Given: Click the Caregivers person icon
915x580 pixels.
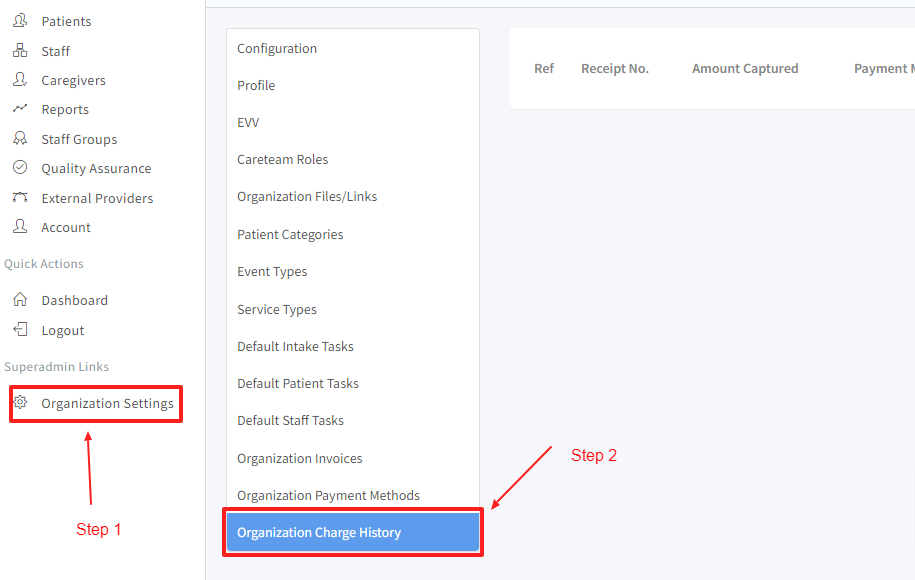Looking at the screenshot, I should (x=20, y=80).
